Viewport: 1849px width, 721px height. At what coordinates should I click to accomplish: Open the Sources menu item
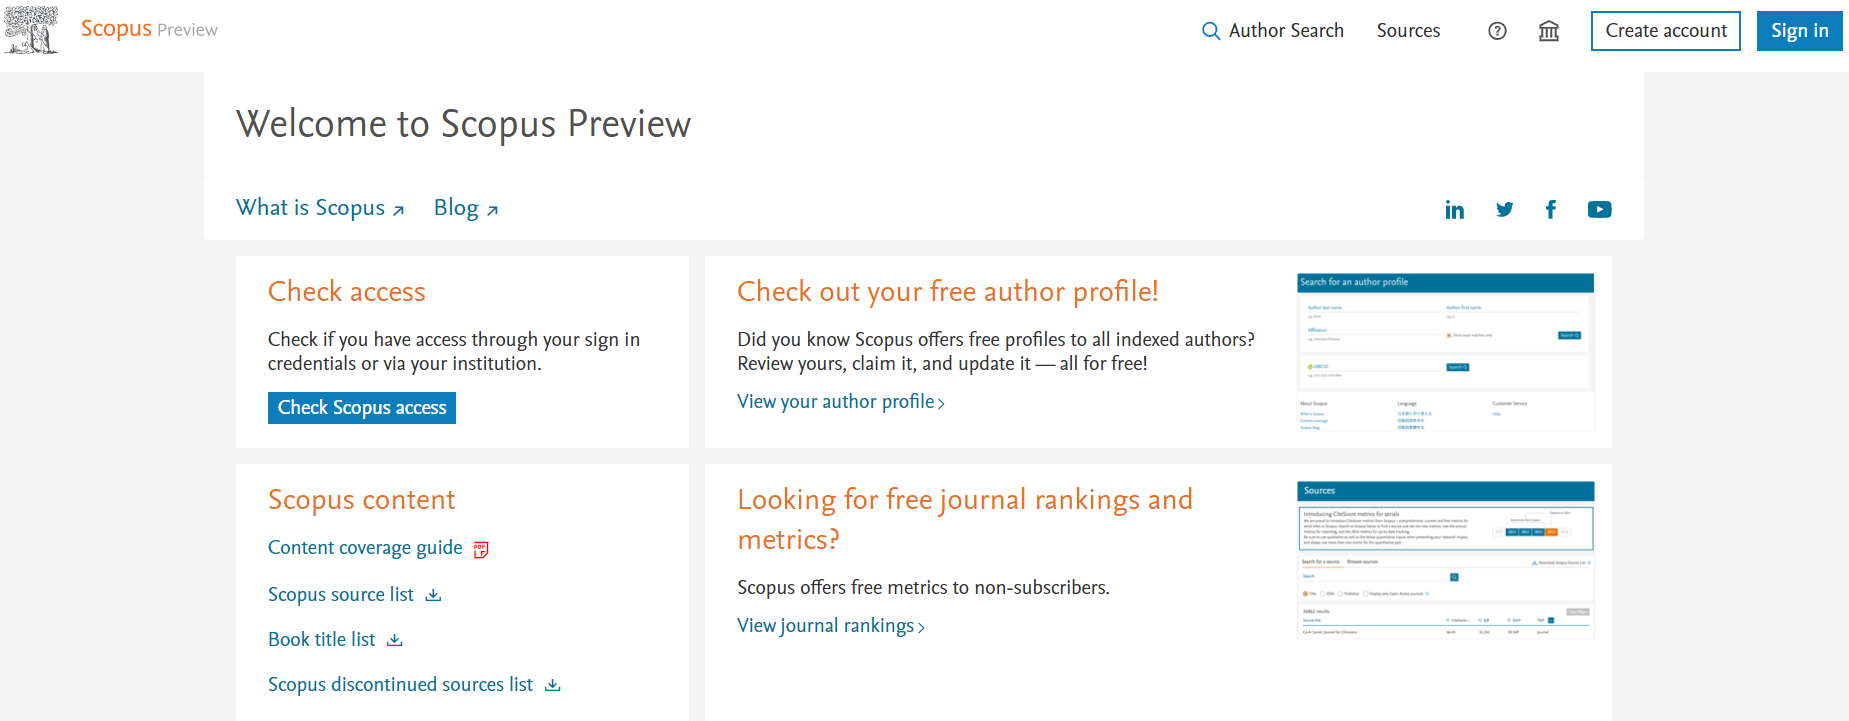(x=1408, y=31)
